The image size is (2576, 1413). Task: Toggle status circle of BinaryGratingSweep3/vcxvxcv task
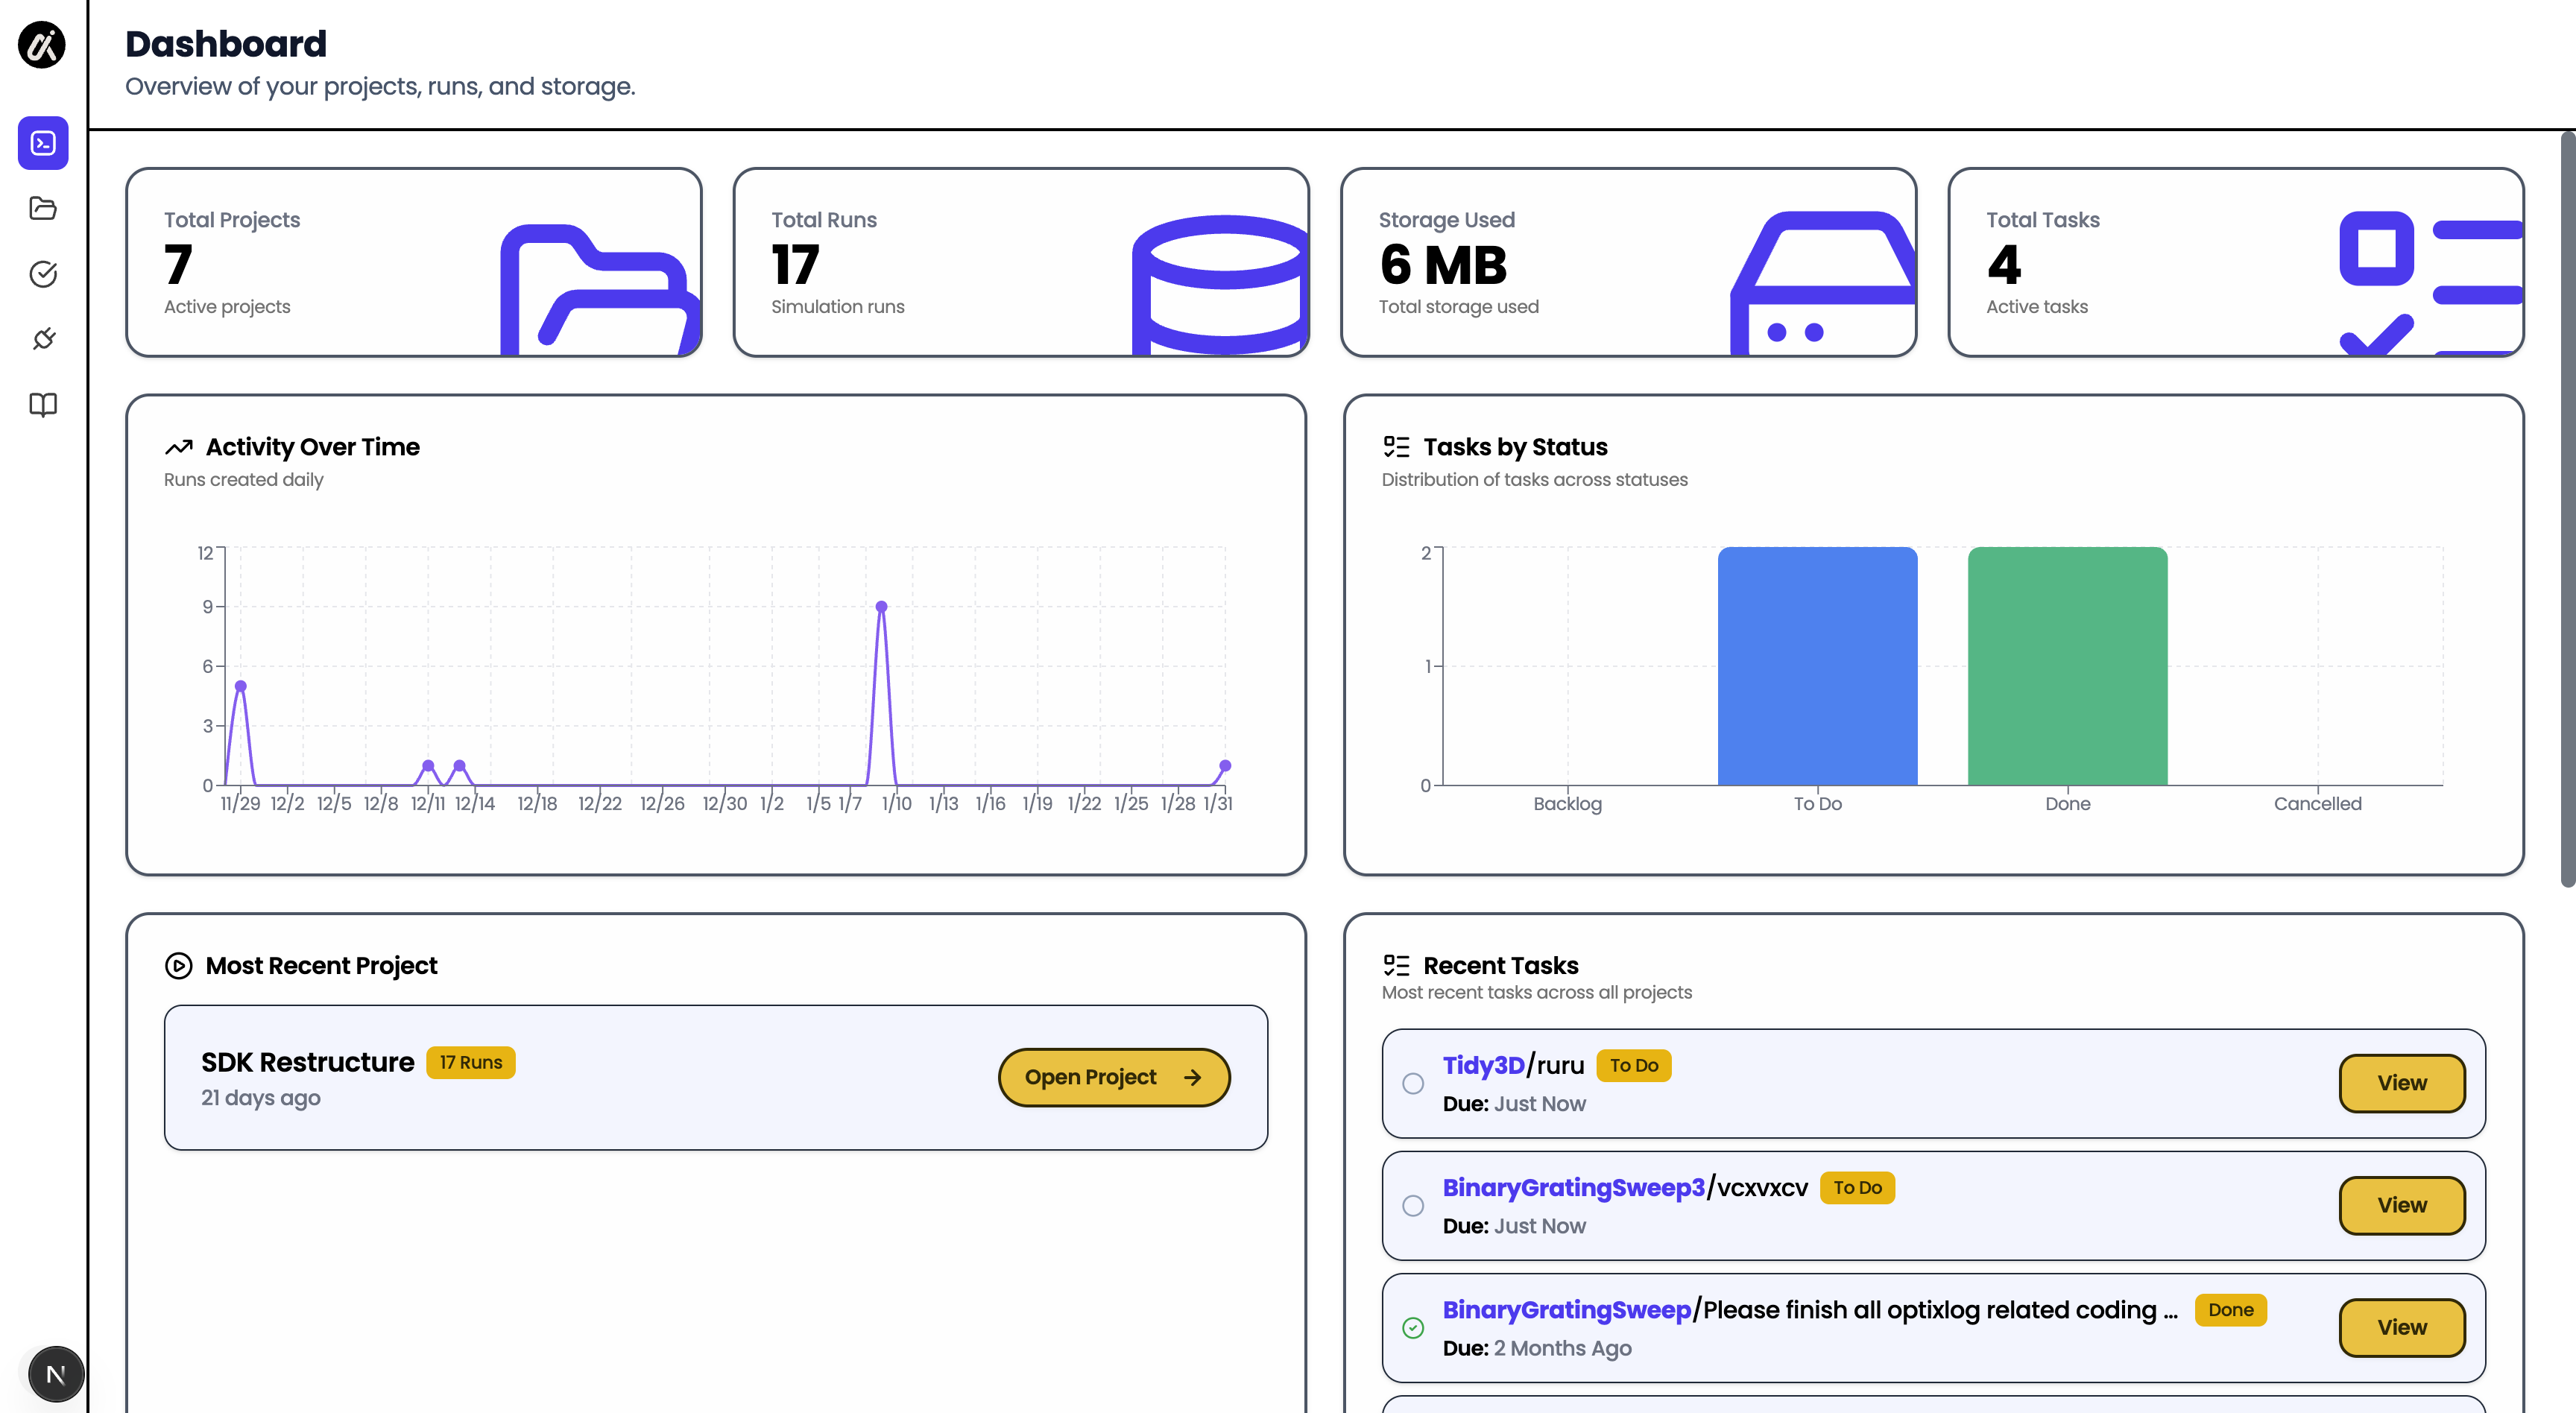[x=1412, y=1205]
